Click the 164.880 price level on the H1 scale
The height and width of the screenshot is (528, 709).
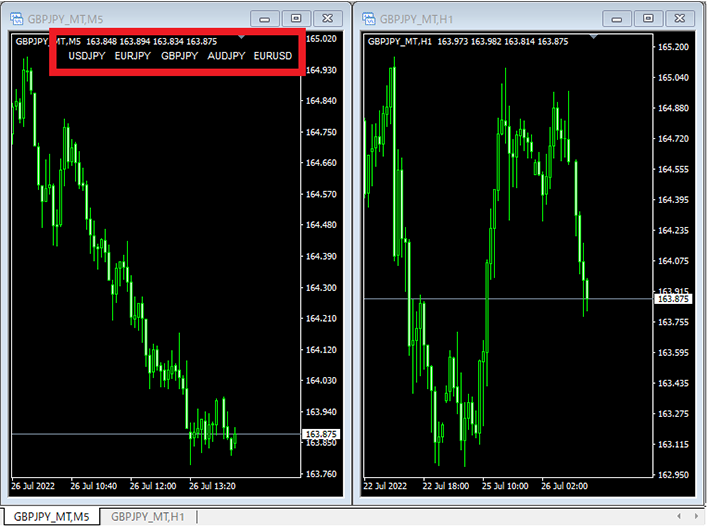pyautogui.click(x=673, y=108)
